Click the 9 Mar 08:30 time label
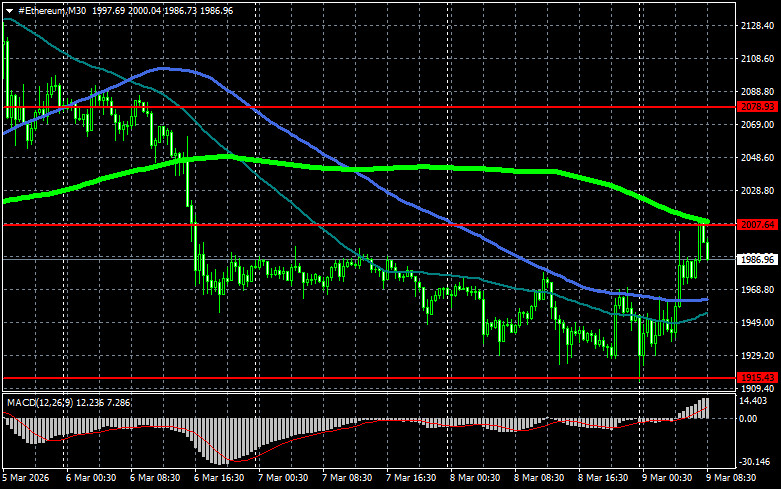This screenshot has height=489, width=781. click(731, 478)
